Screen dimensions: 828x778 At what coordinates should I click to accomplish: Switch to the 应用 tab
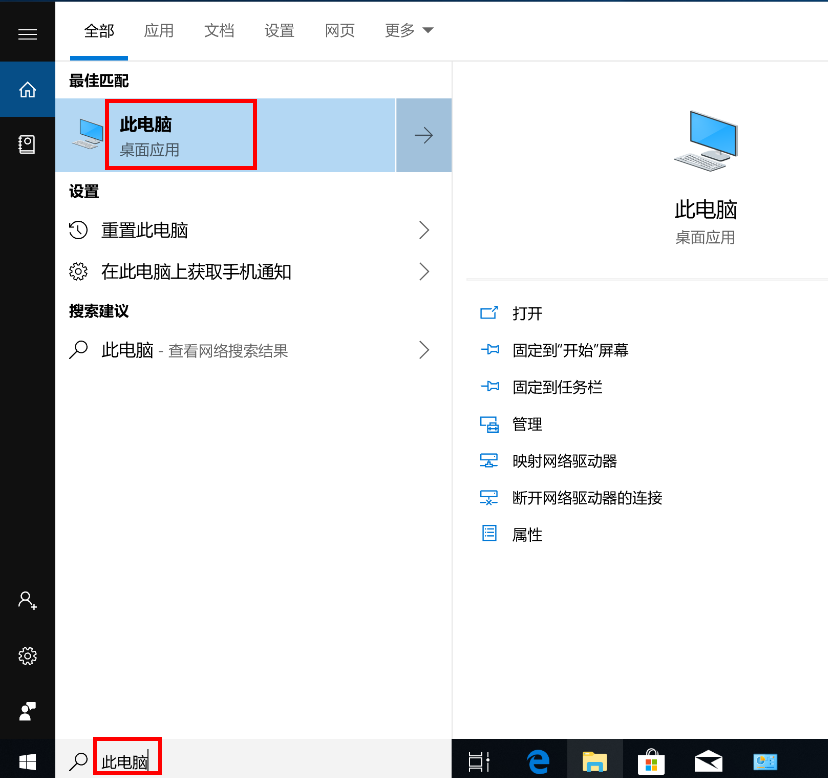[159, 31]
